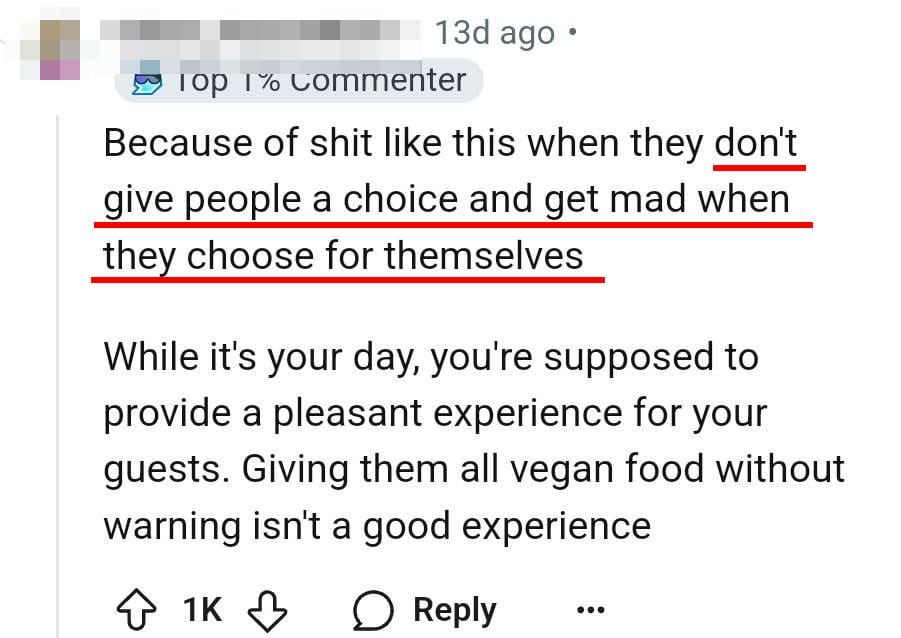
Task: Open the commenter's pixelated avatar
Action: [x=51, y=49]
